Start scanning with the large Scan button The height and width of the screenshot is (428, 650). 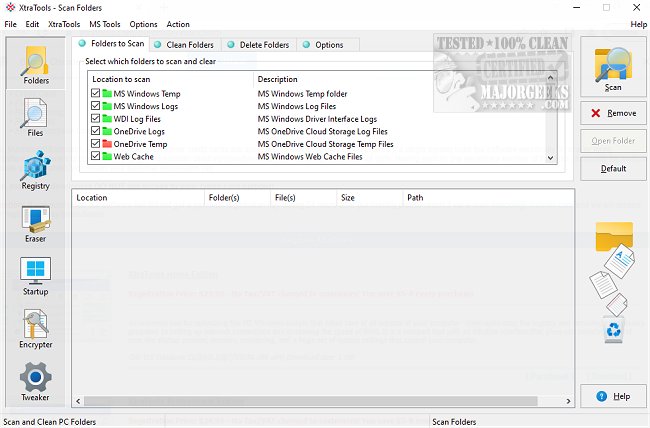click(613, 66)
